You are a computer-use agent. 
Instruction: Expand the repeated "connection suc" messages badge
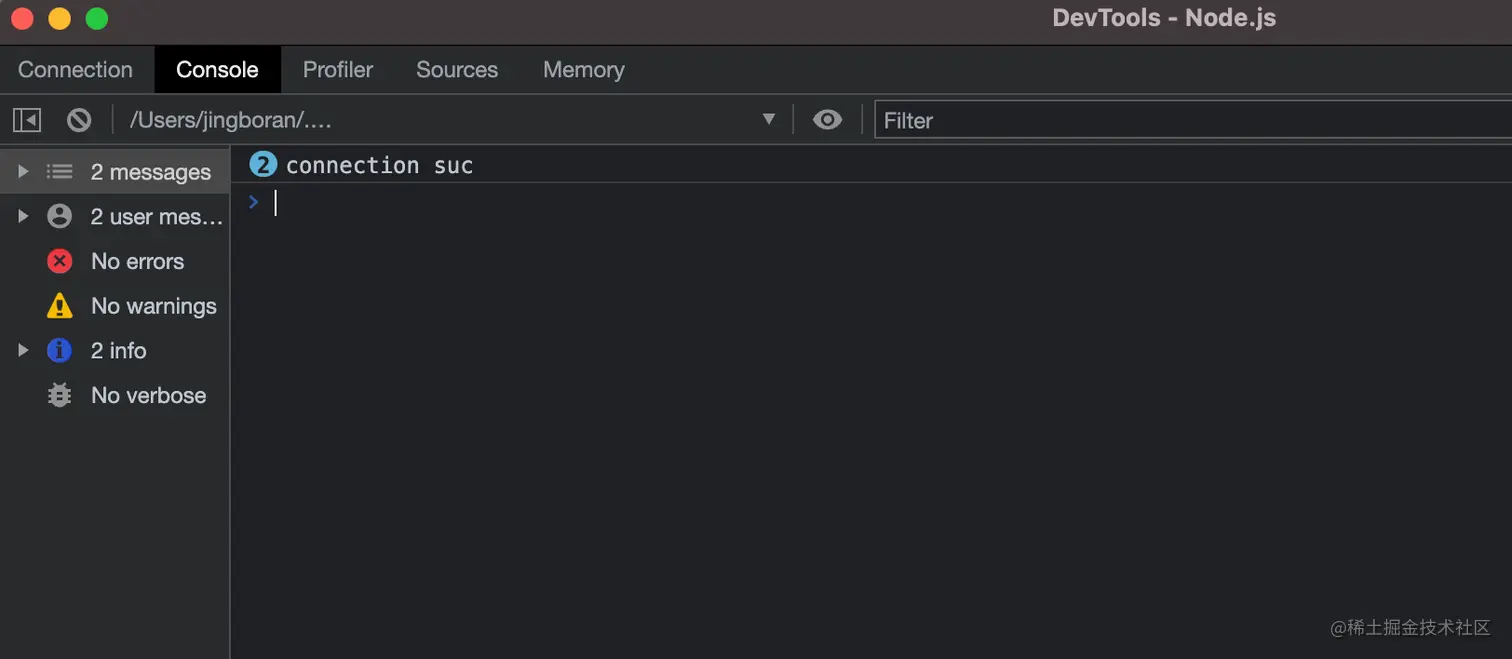click(x=262, y=164)
